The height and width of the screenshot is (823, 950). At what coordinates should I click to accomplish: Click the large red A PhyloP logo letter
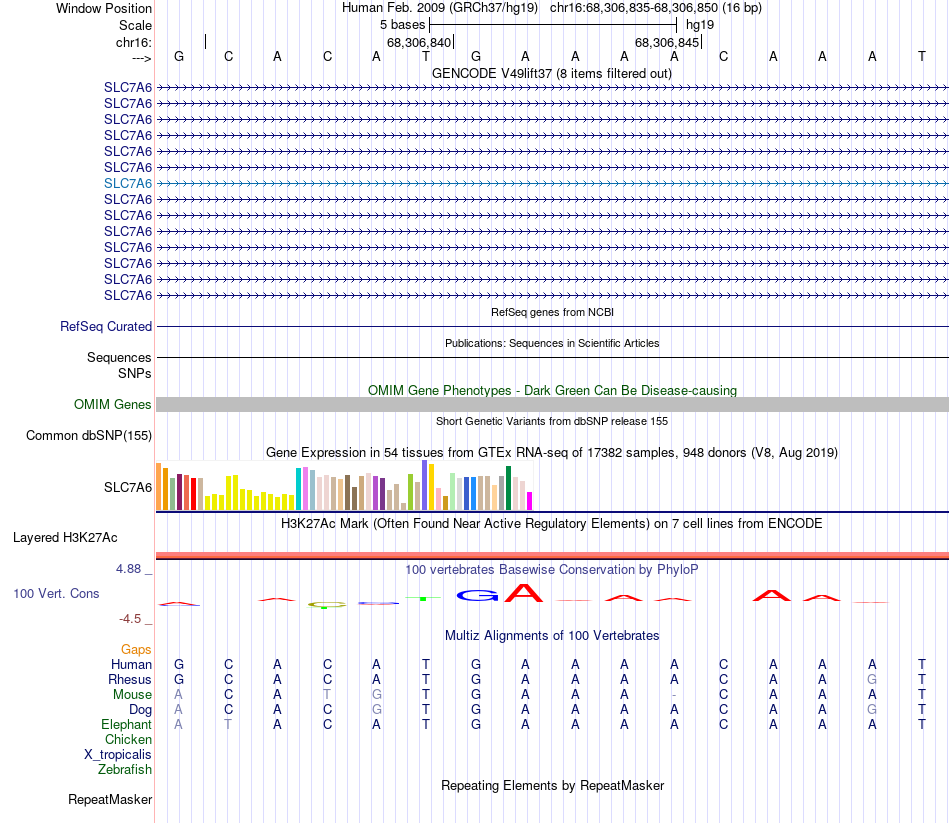coord(524,592)
